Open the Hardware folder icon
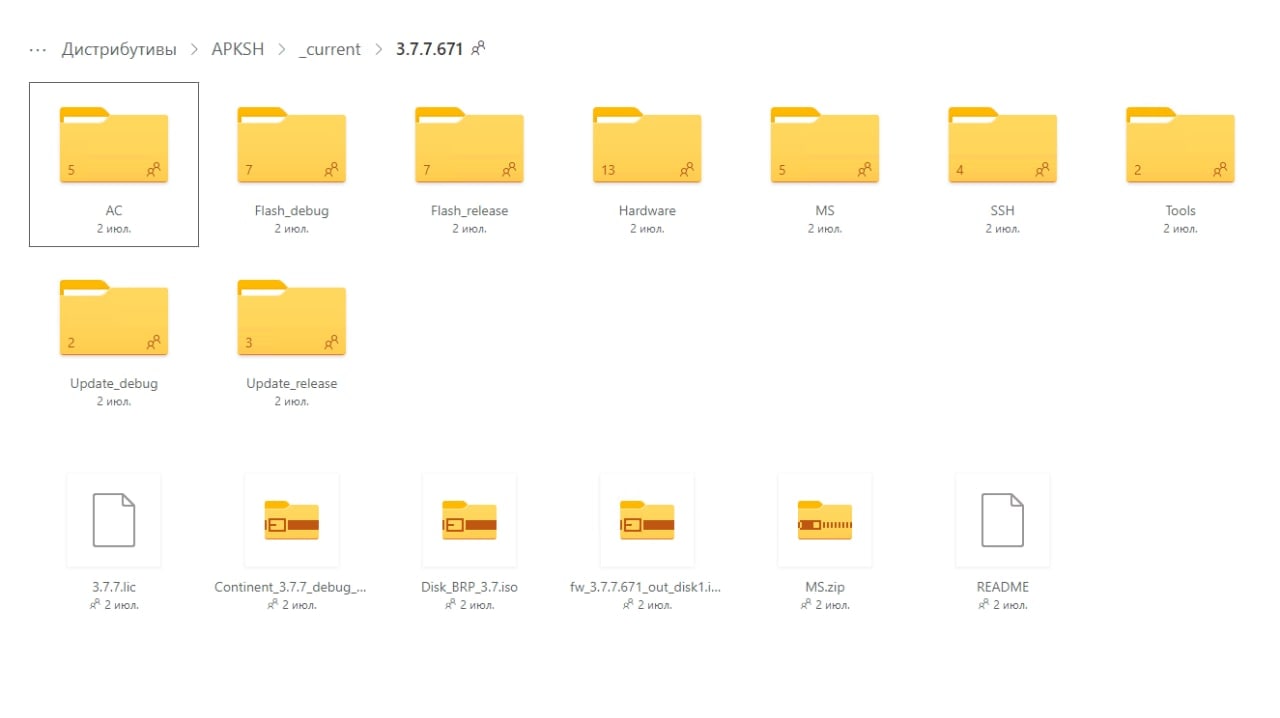The width and height of the screenshot is (1280, 718). pyautogui.click(x=647, y=145)
